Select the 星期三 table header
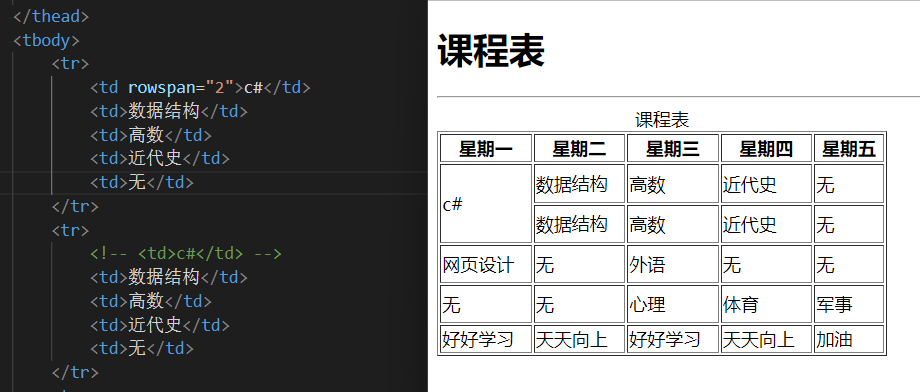Screen dimensions: 920x392 pyautogui.click(x=673, y=148)
